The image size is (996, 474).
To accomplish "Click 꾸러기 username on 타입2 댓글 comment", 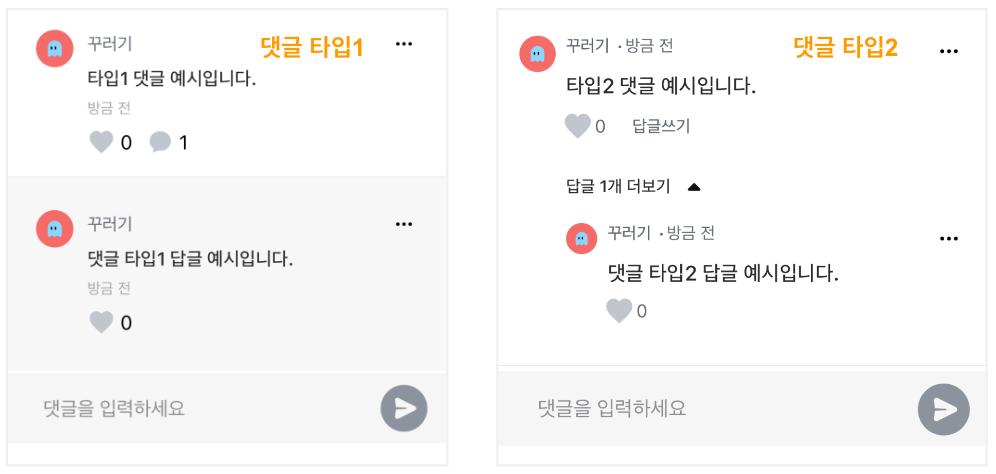I will click(x=588, y=46).
